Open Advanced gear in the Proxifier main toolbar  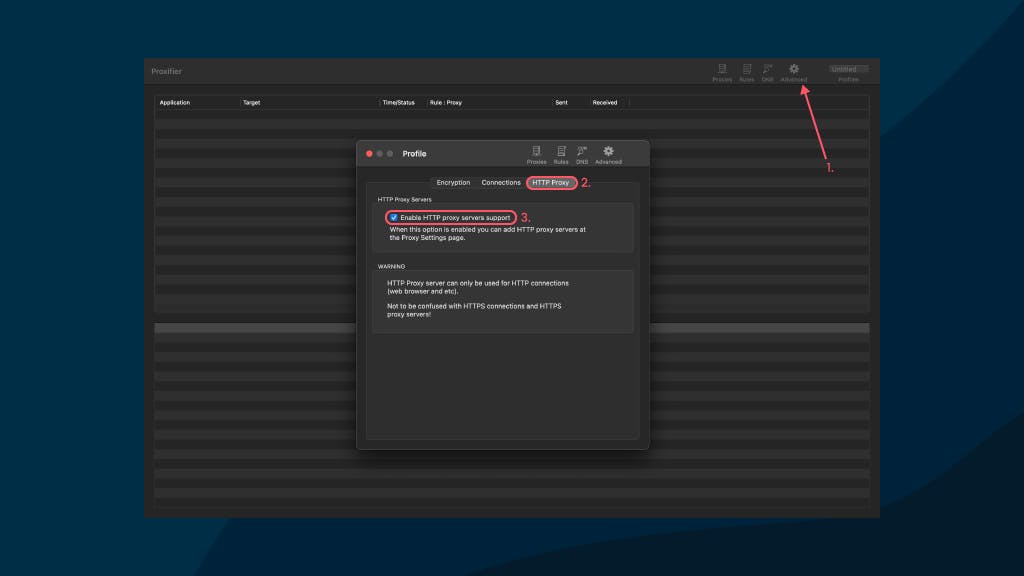coord(793,72)
